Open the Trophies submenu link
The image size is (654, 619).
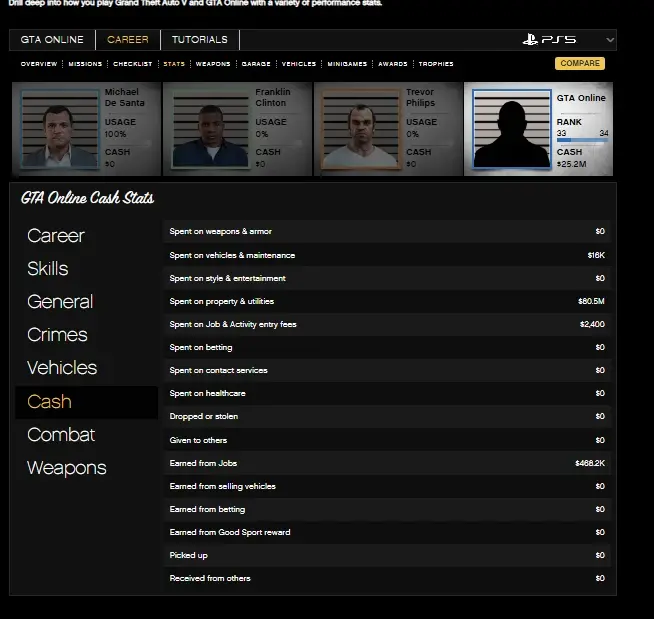(436, 64)
